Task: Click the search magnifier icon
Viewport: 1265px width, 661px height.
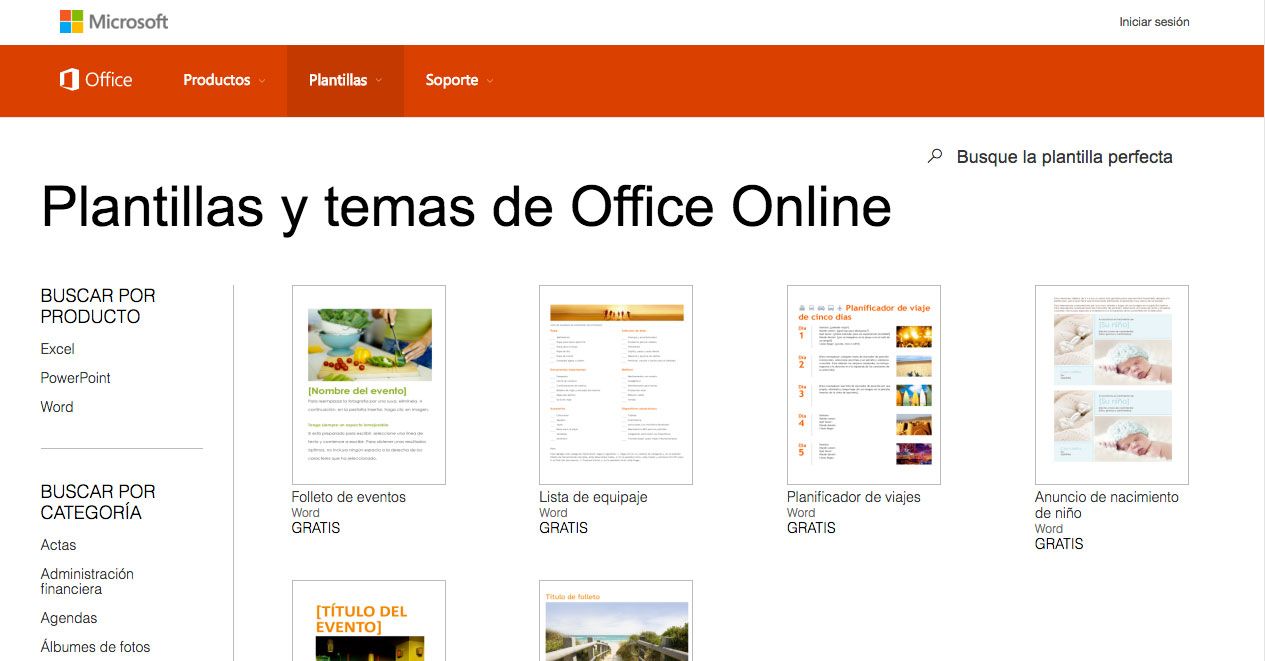Action: 935,156
